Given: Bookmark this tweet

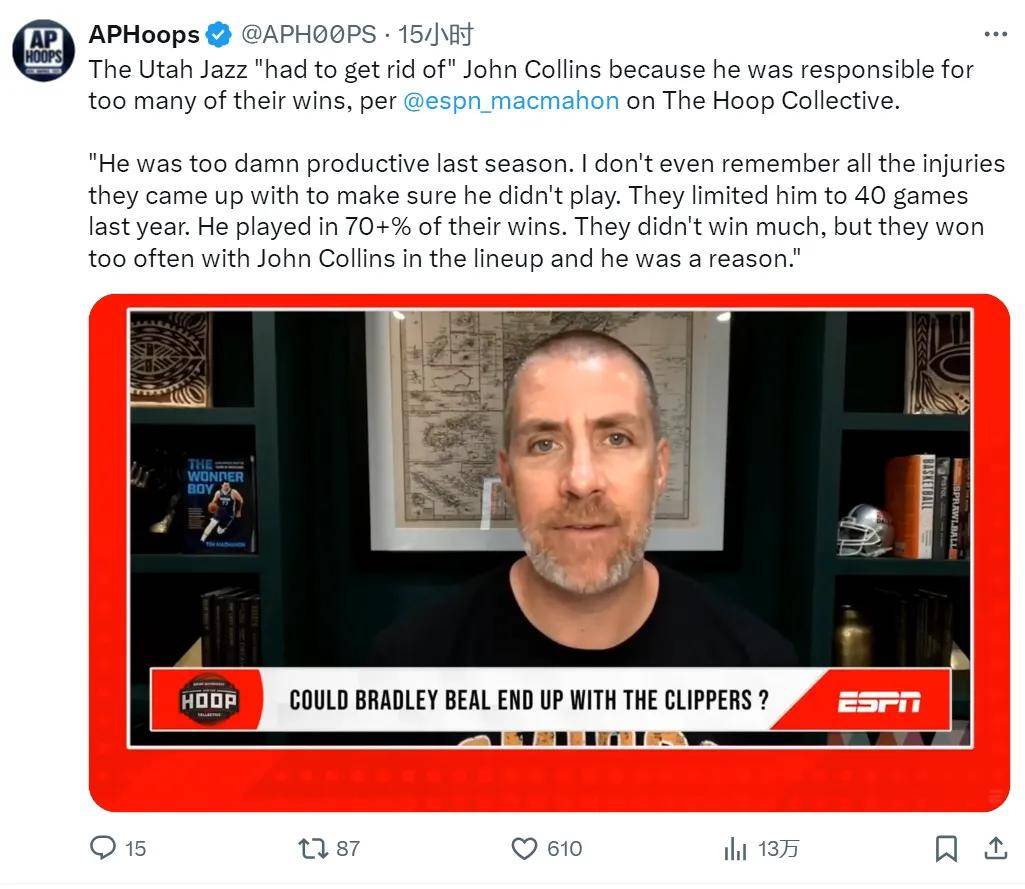Looking at the screenshot, I should coord(946,848).
